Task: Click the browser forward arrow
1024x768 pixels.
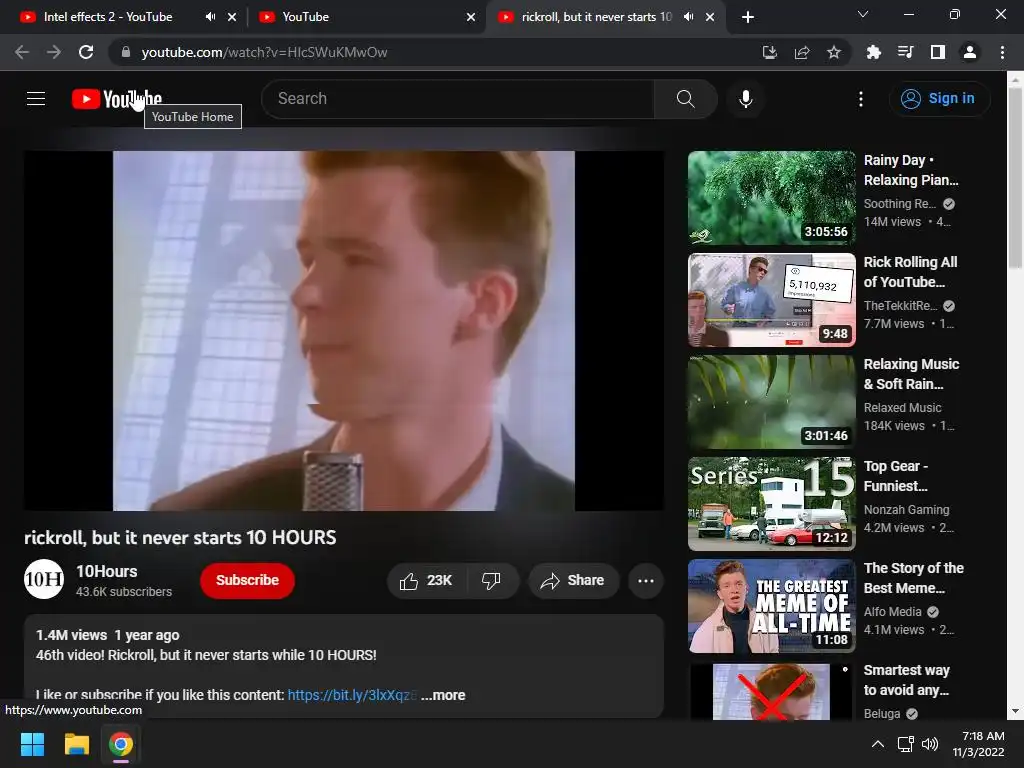Action: tap(54, 52)
